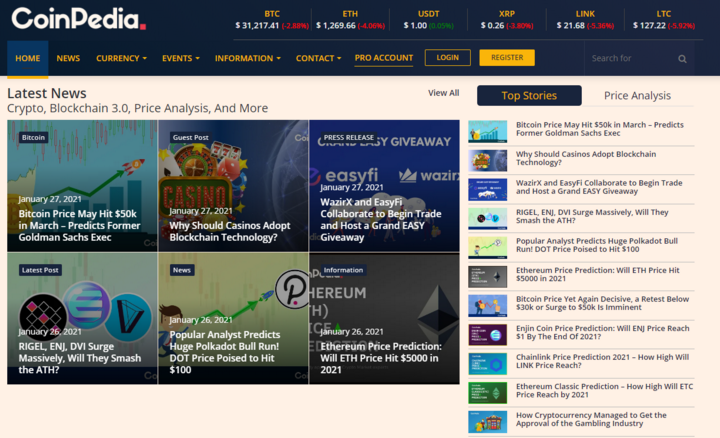This screenshot has height=438, width=720.
Task: Click thumbnail beside Bitcoin Price May Hit $50k story
Action: (488, 131)
